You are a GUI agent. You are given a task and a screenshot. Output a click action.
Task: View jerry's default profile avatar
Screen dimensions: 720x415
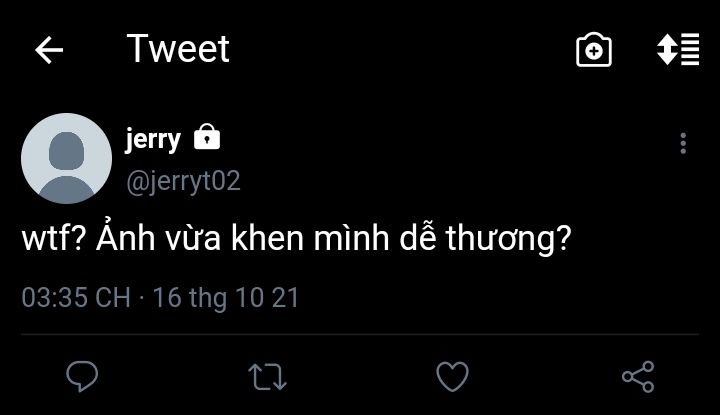point(66,159)
